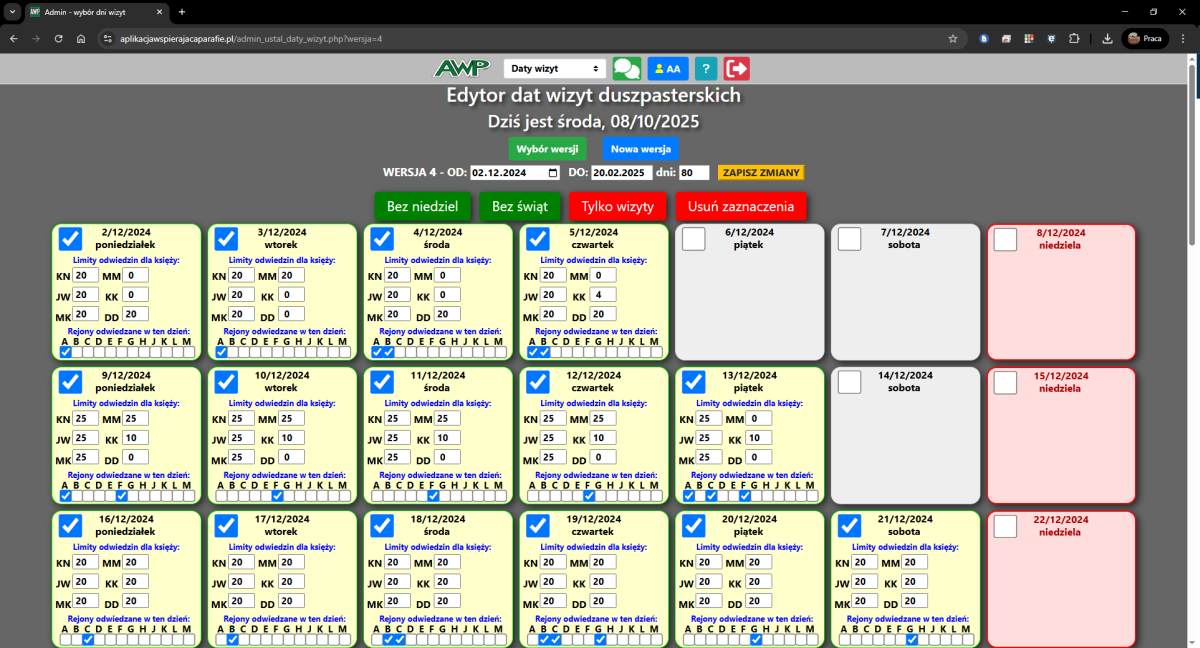
Task: Bookmark this page with star icon
Action: click(953, 38)
